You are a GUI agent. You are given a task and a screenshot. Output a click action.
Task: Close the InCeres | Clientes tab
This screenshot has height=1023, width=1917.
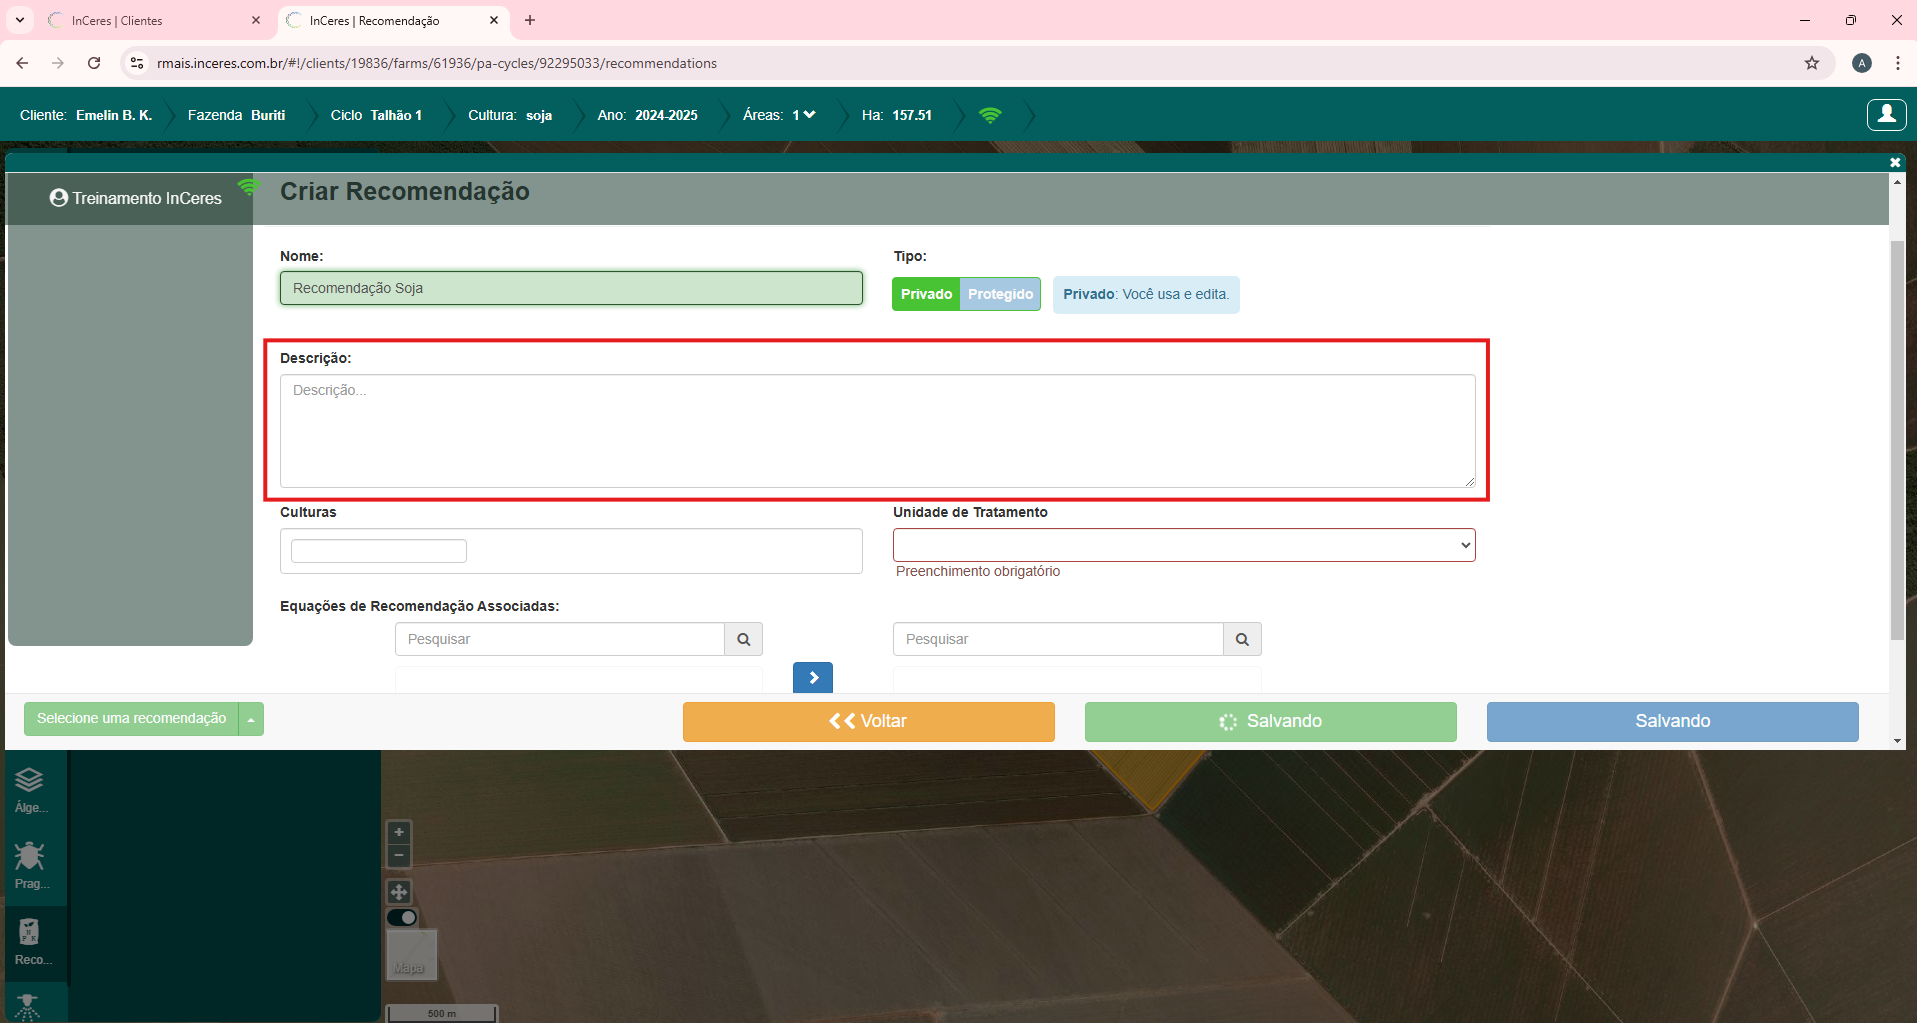(256, 20)
